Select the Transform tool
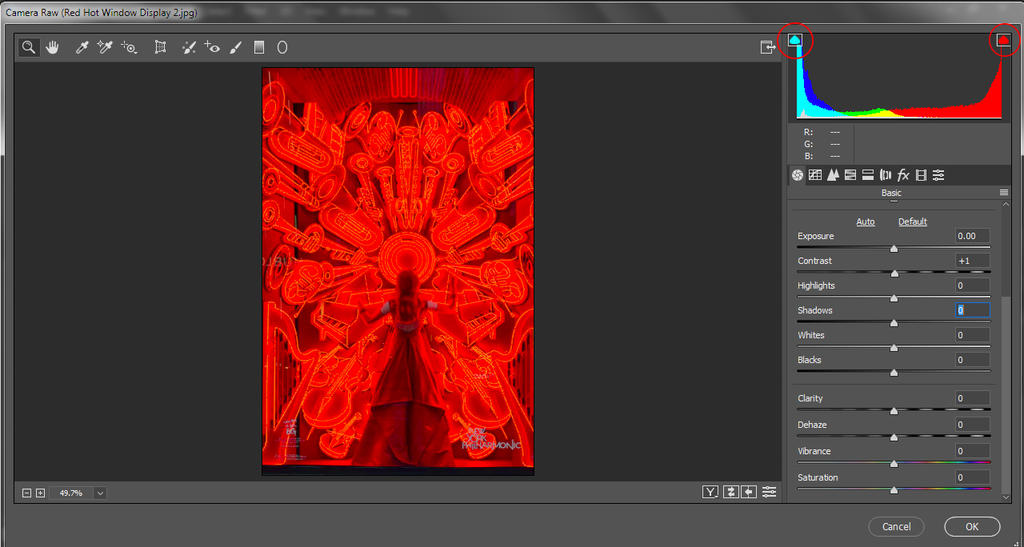 [x=160, y=47]
